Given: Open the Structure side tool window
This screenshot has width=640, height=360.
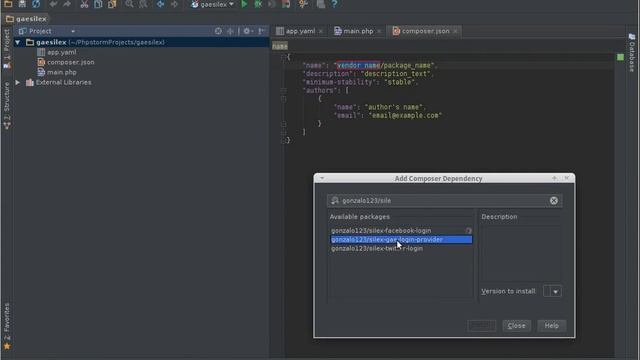Looking at the screenshot, I should click(7, 105).
